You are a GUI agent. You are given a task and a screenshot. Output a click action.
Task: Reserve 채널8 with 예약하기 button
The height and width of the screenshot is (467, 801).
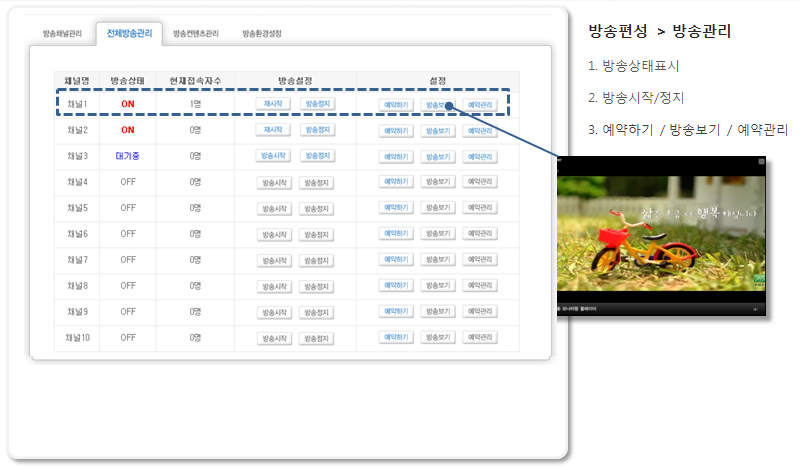[x=395, y=285]
